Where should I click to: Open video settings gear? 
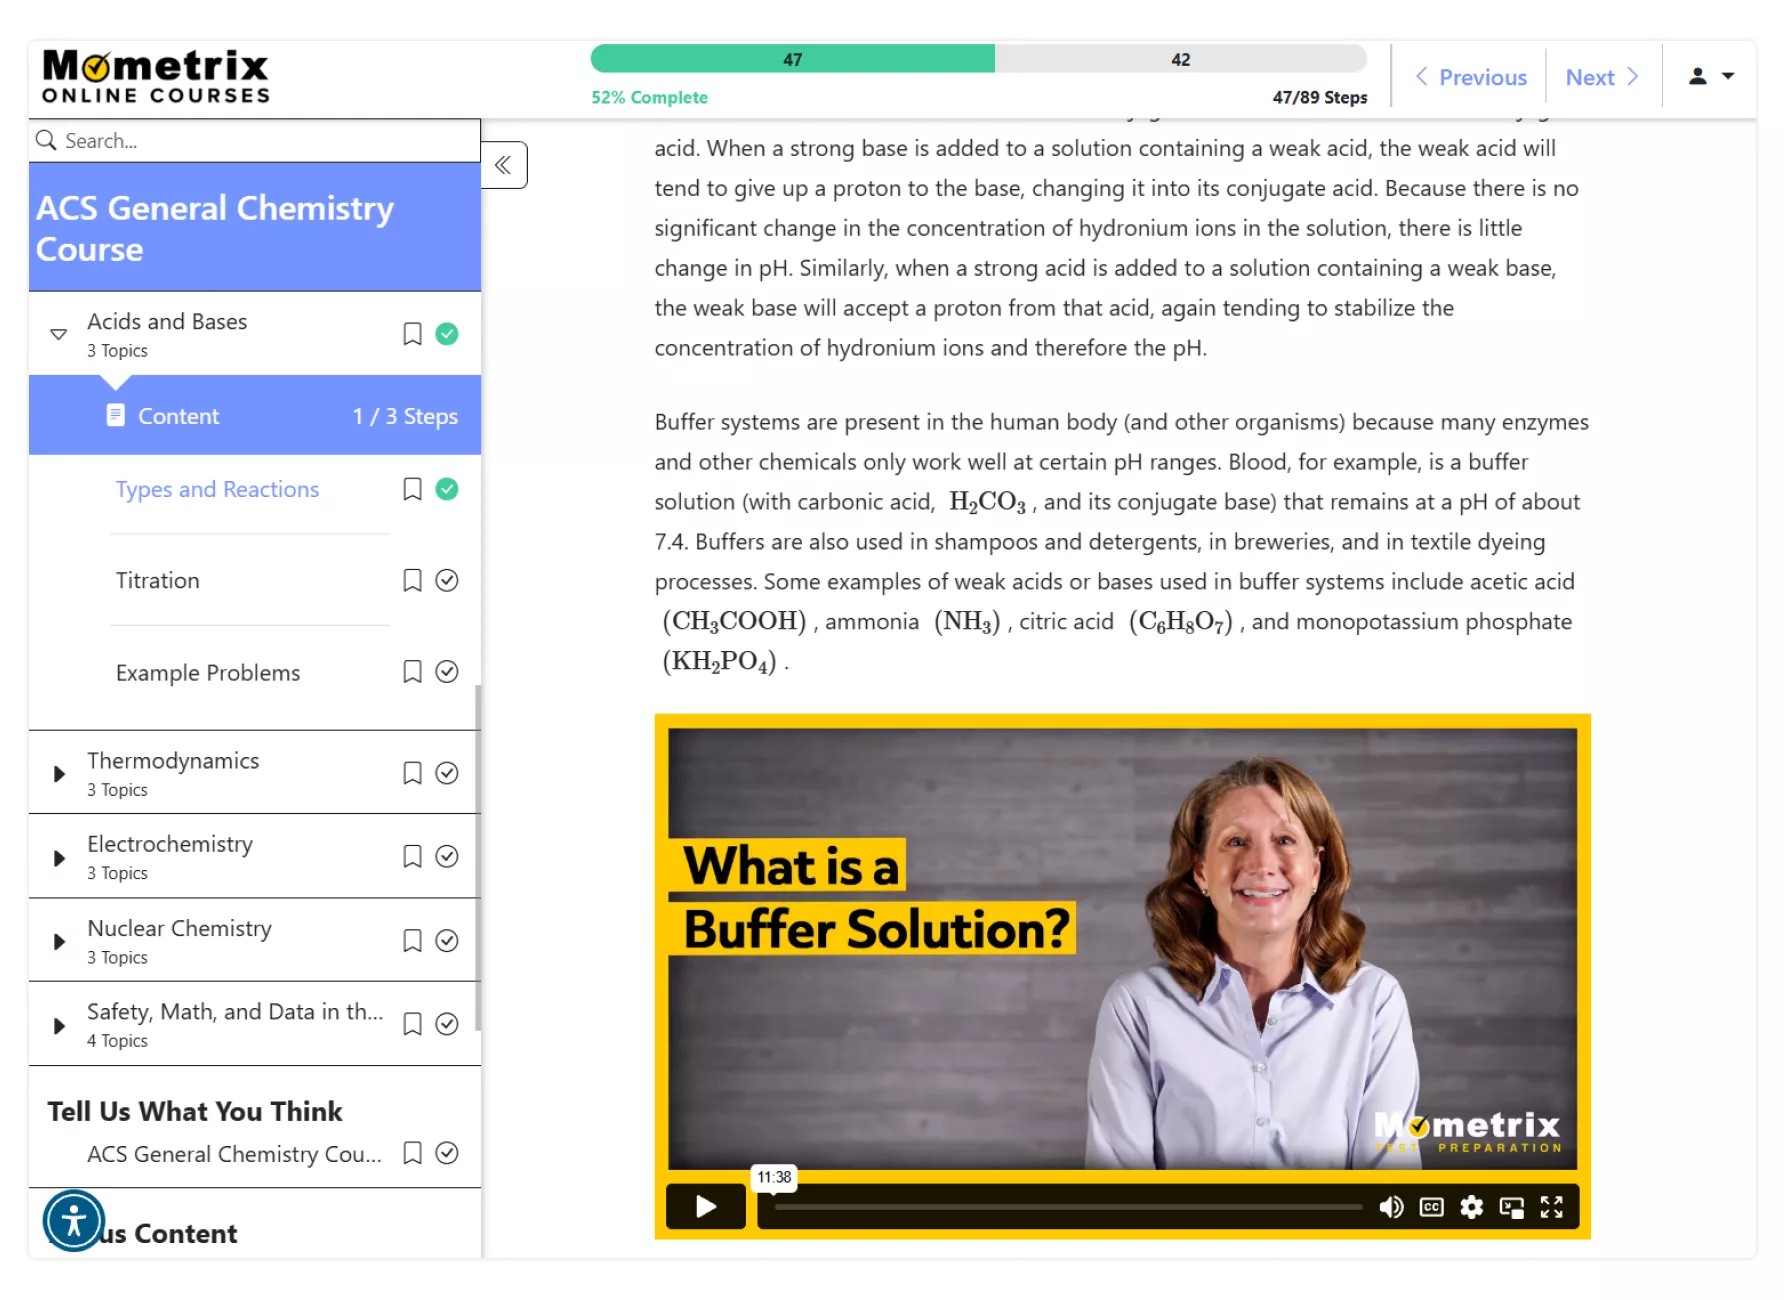(1471, 1207)
